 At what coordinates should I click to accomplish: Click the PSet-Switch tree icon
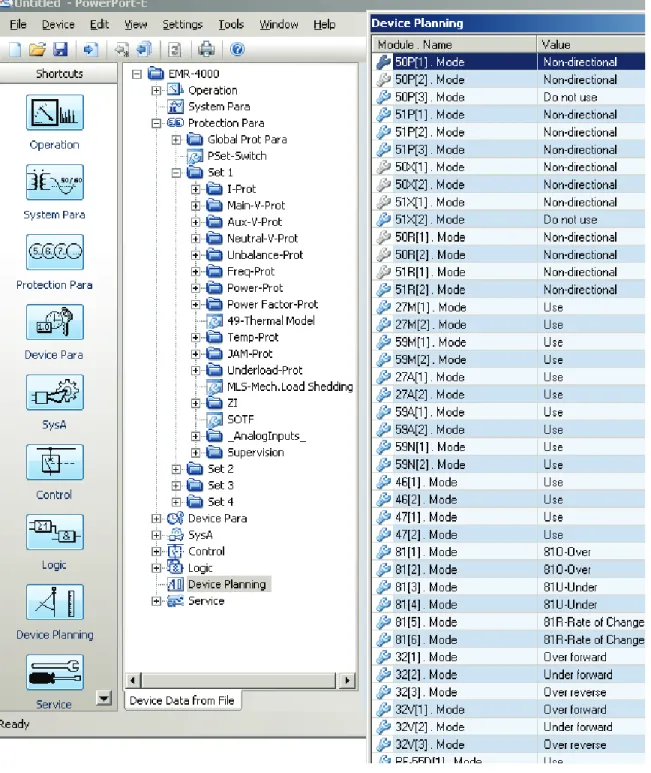195,156
